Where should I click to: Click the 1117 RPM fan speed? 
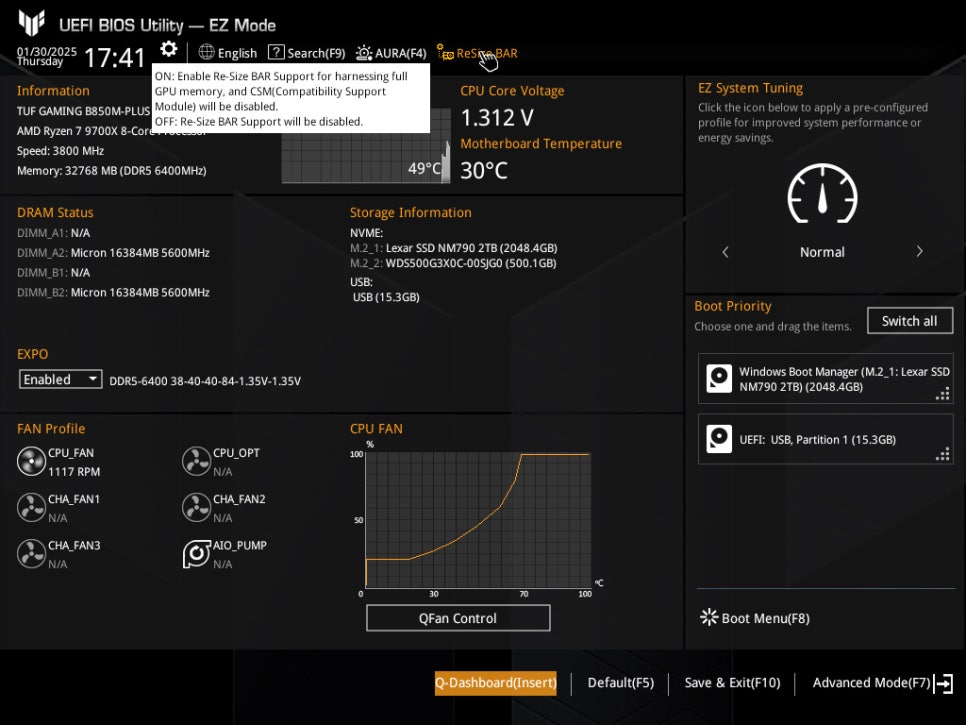pyautogui.click(x=74, y=471)
